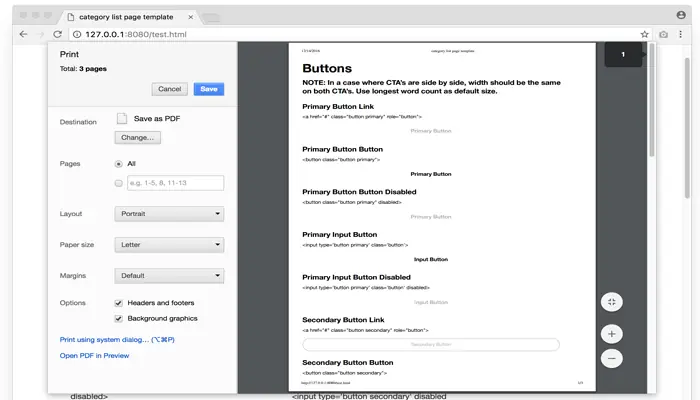Uncheck the Background graphics checkbox
The height and width of the screenshot is (400, 700).
point(118,319)
